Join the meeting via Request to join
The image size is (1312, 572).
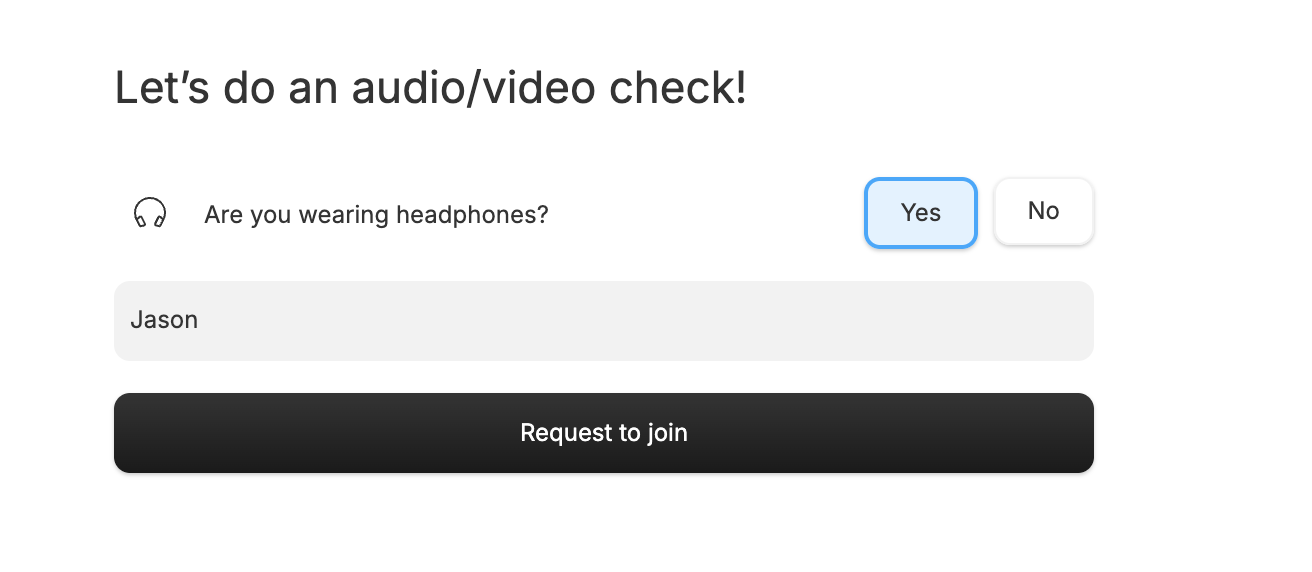tap(604, 433)
